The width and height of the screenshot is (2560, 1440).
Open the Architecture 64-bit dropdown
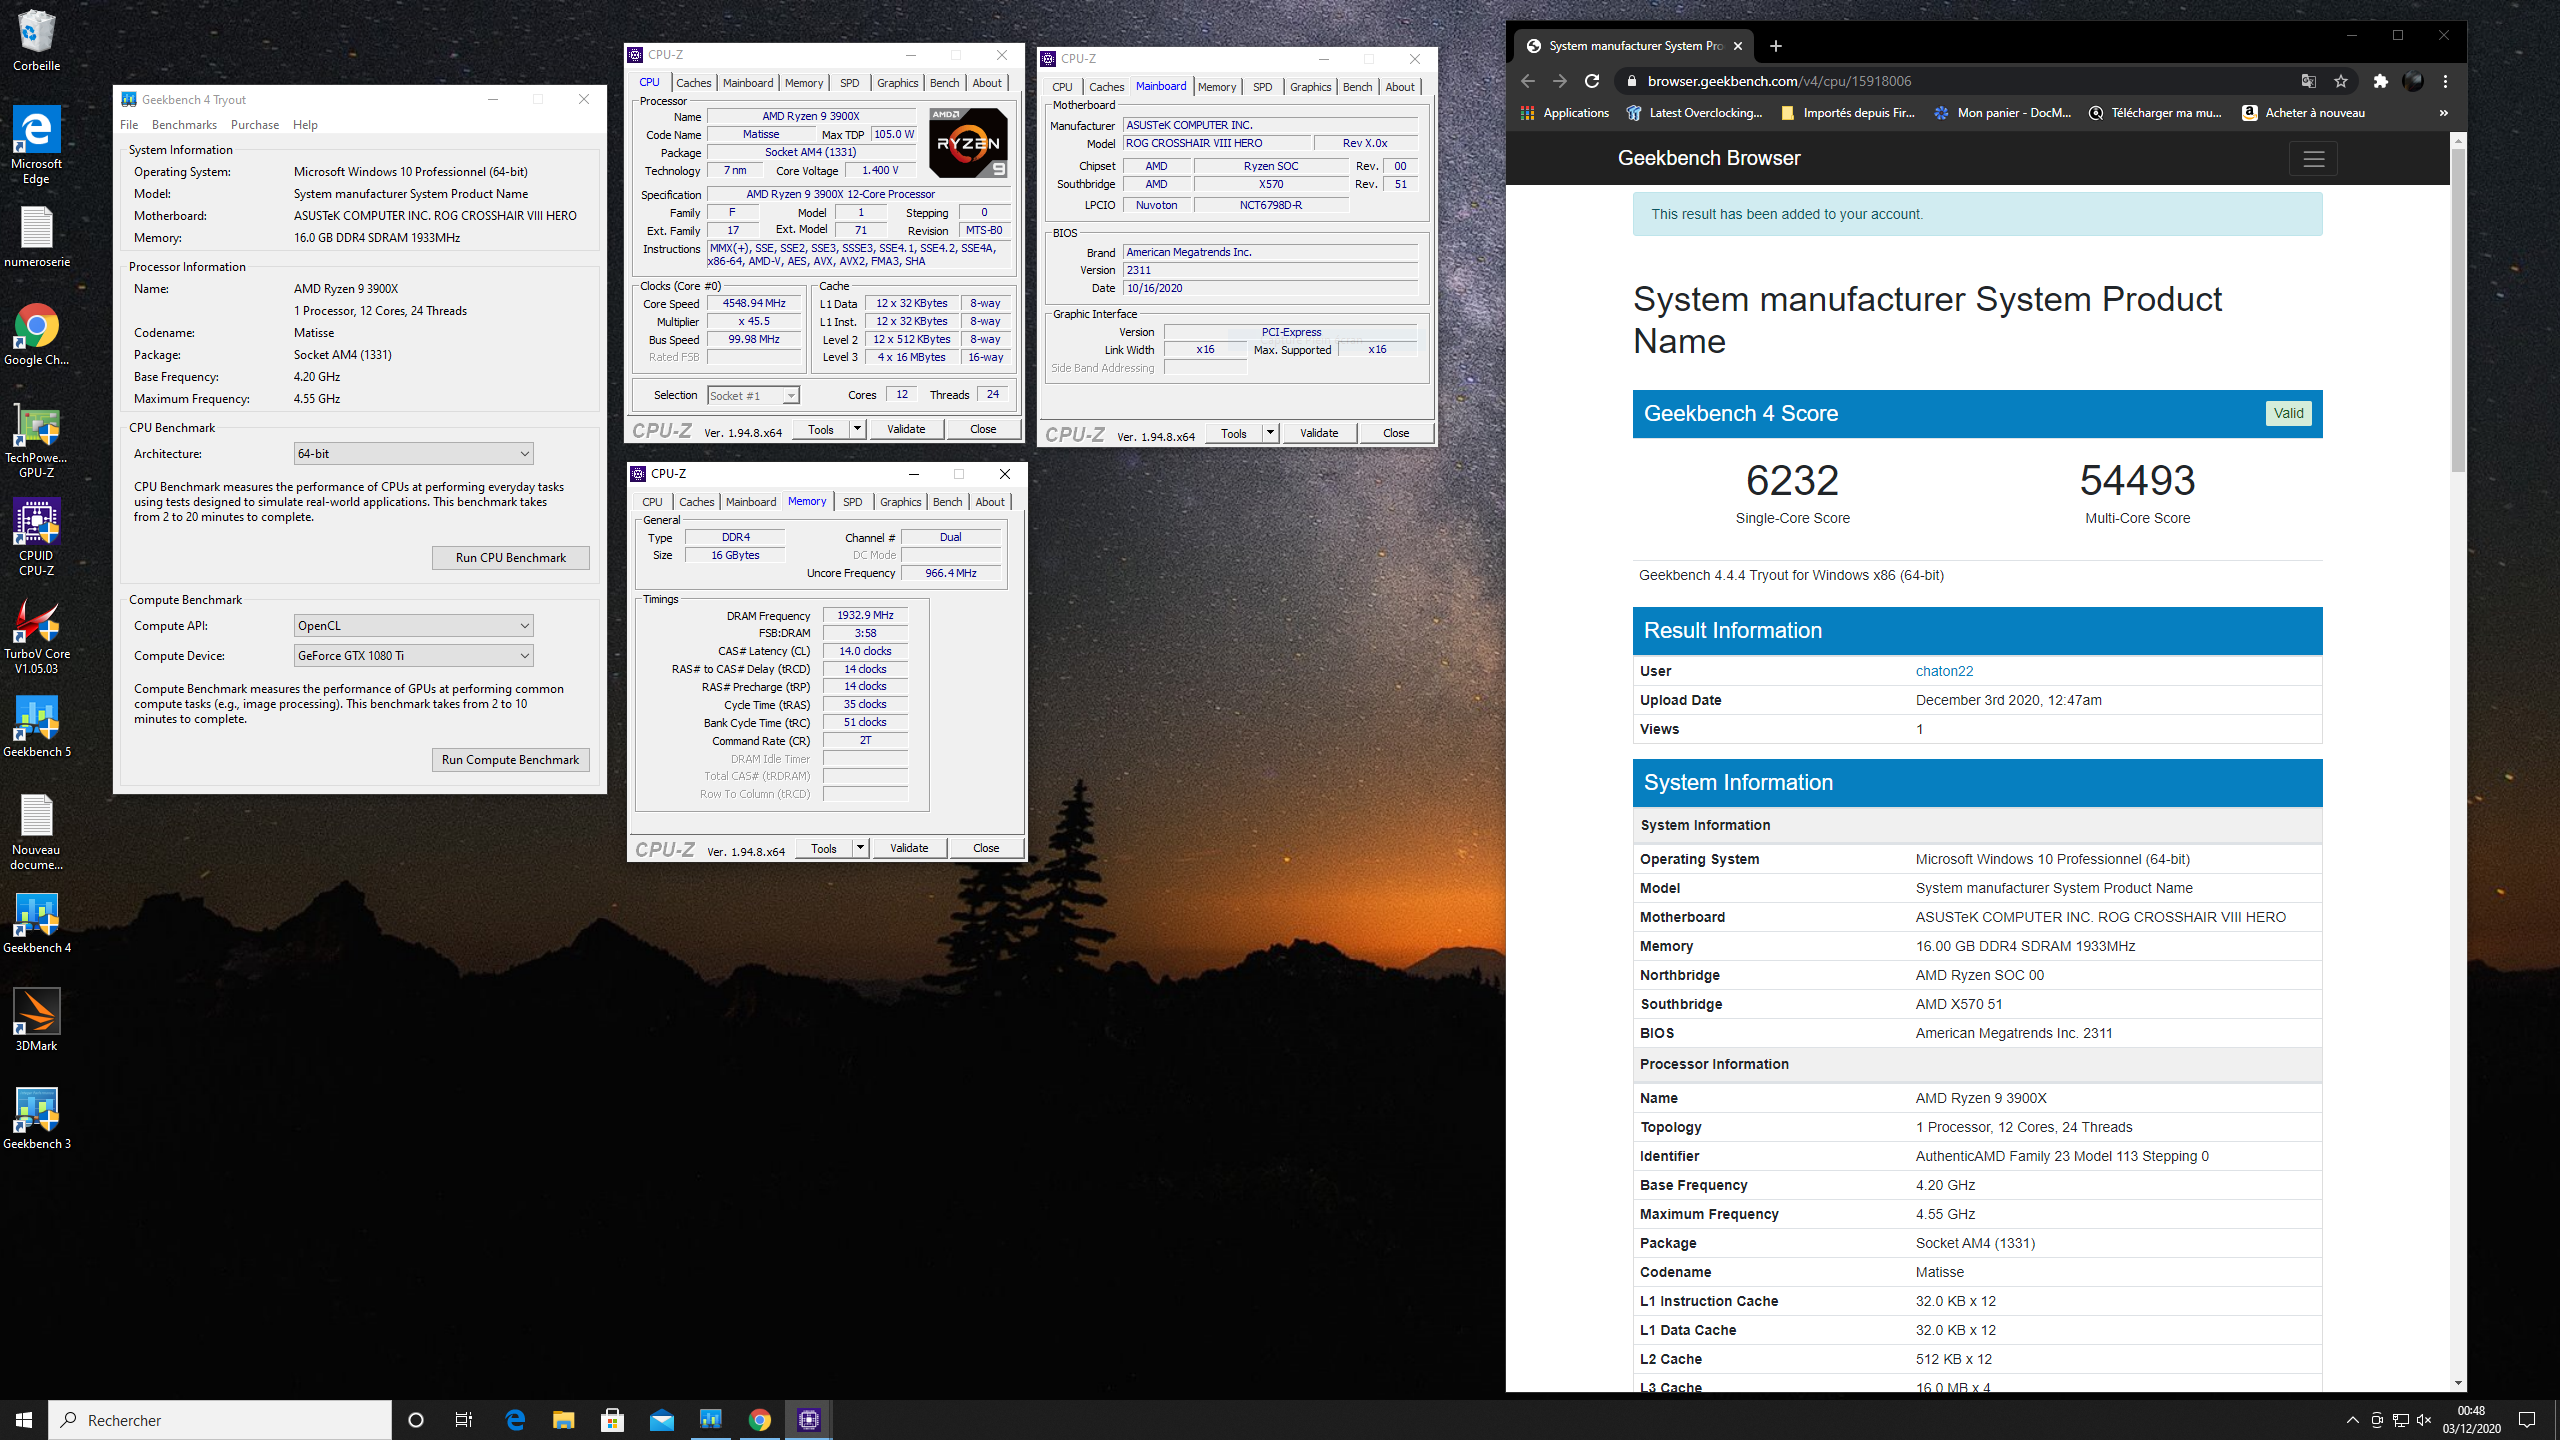point(413,454)
